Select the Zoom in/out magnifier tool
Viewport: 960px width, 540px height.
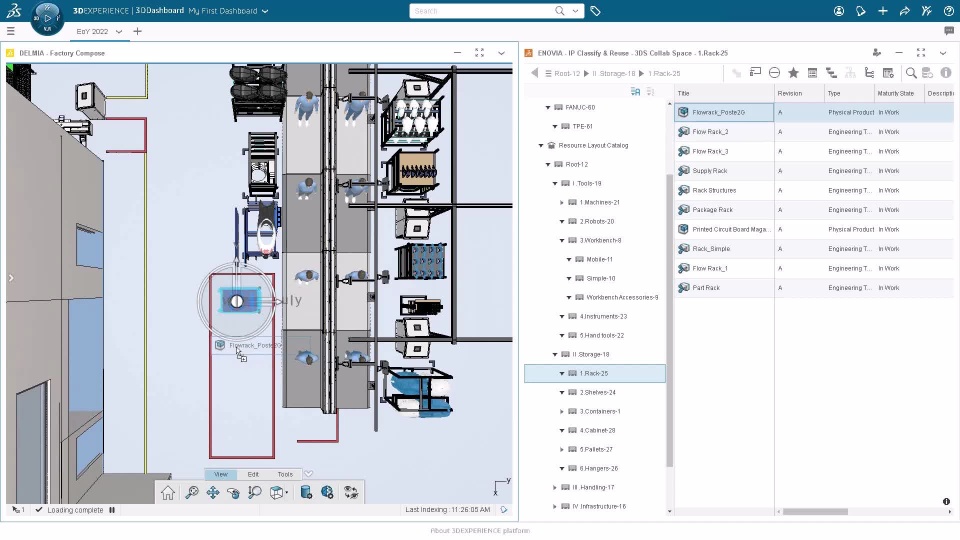255,493
